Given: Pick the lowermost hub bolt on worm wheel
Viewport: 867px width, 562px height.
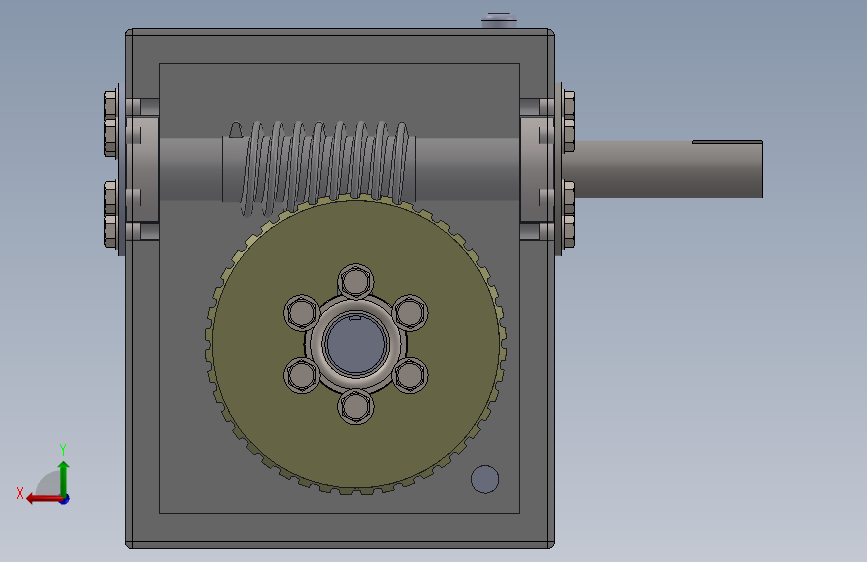Looking at the screenshot, I should [356, 407].
